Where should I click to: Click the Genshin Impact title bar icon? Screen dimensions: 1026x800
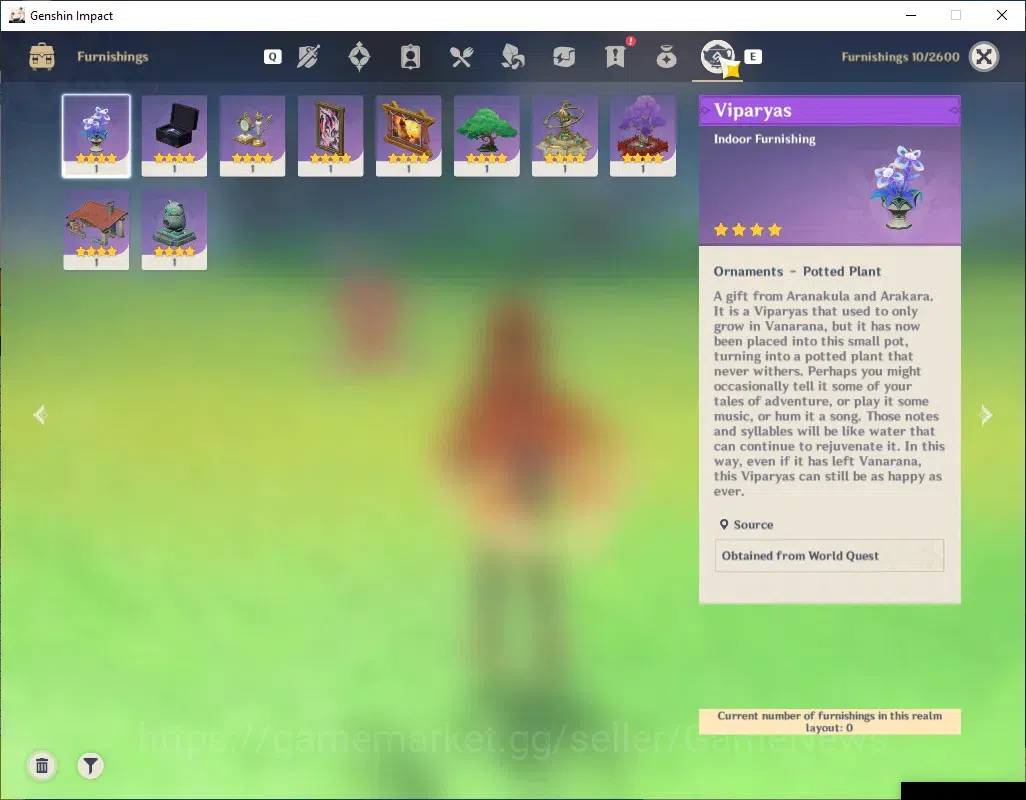(x=17, y=15)
